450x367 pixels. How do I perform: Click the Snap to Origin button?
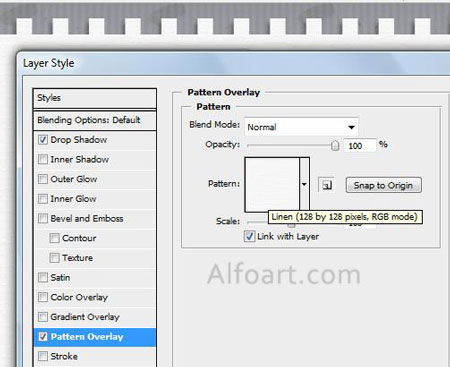[384, 185]
